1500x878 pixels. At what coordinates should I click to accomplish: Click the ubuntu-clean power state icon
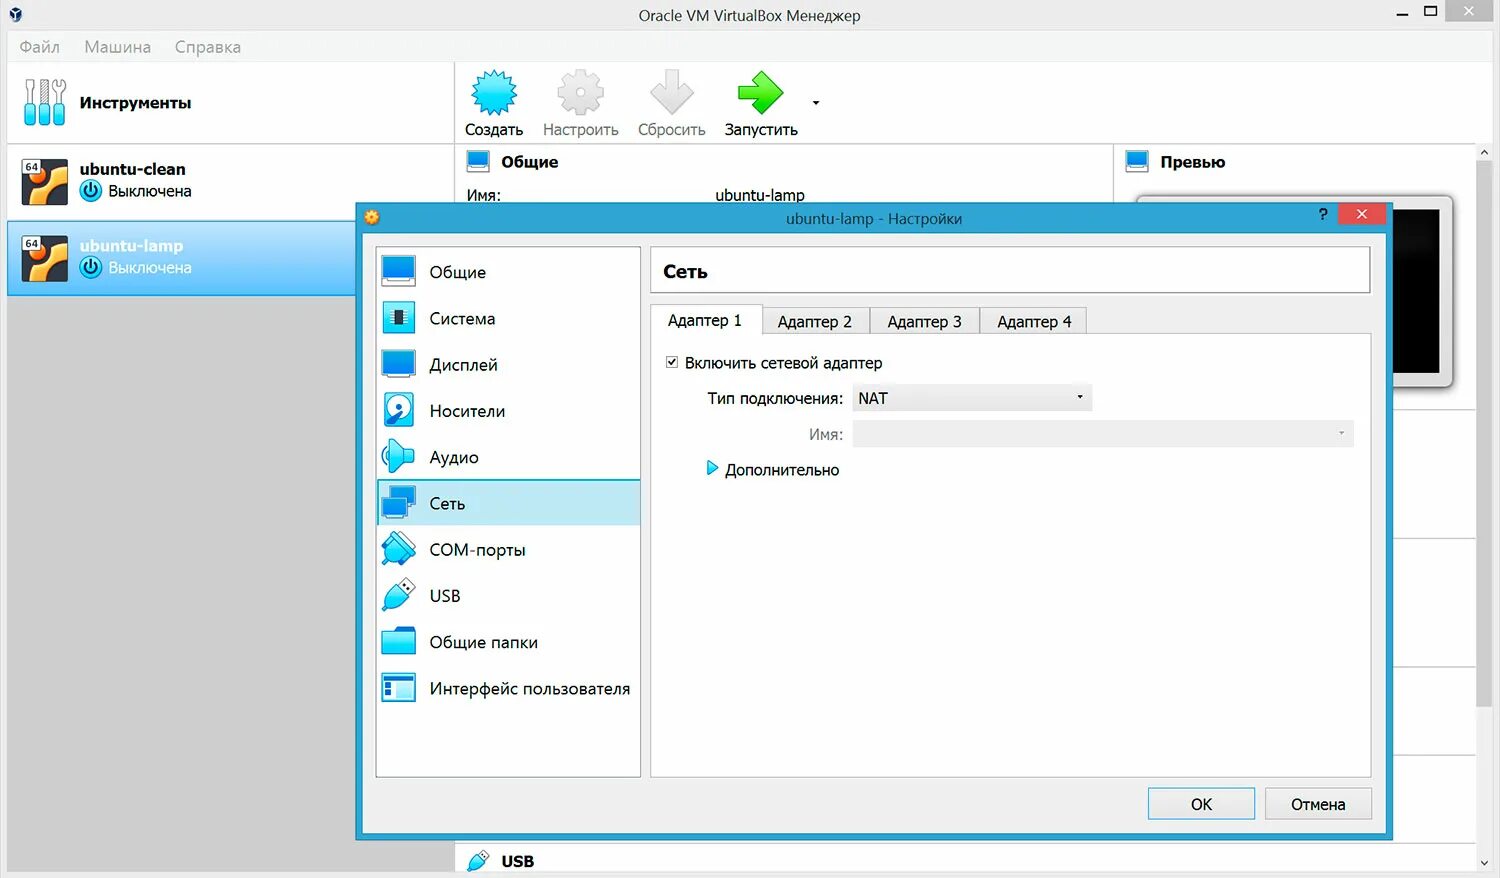91,191
